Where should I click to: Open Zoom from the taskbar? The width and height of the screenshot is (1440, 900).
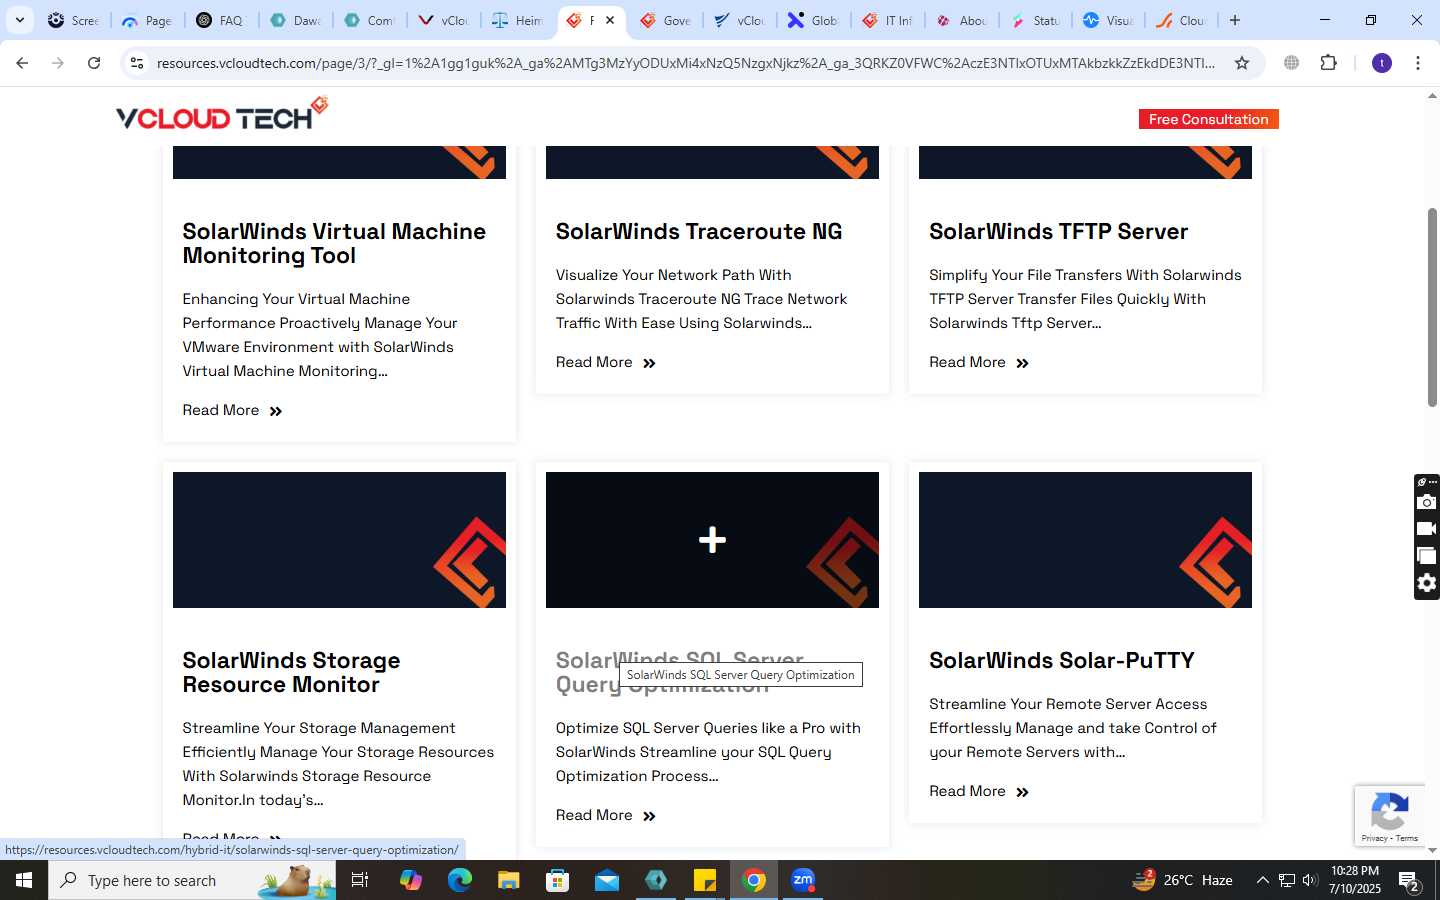(x=803, y=880)
